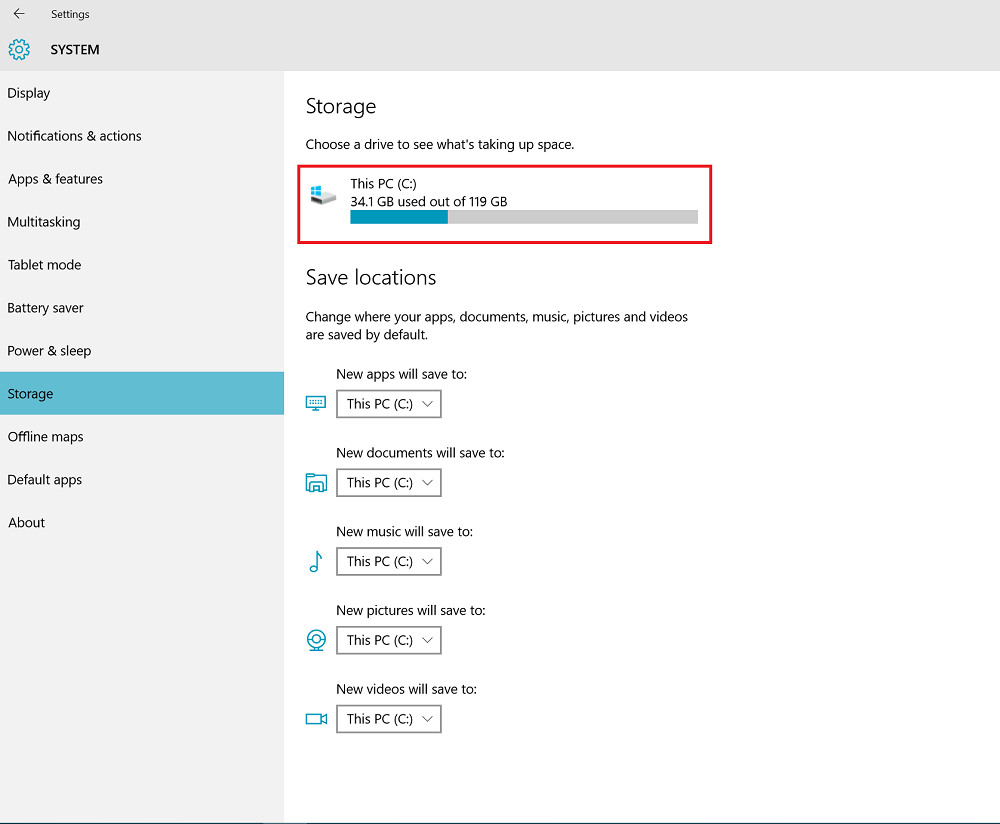Open Multitasking settings
Image resolution: width=1000 pixels, height=824 pixels.
(142, 222)
